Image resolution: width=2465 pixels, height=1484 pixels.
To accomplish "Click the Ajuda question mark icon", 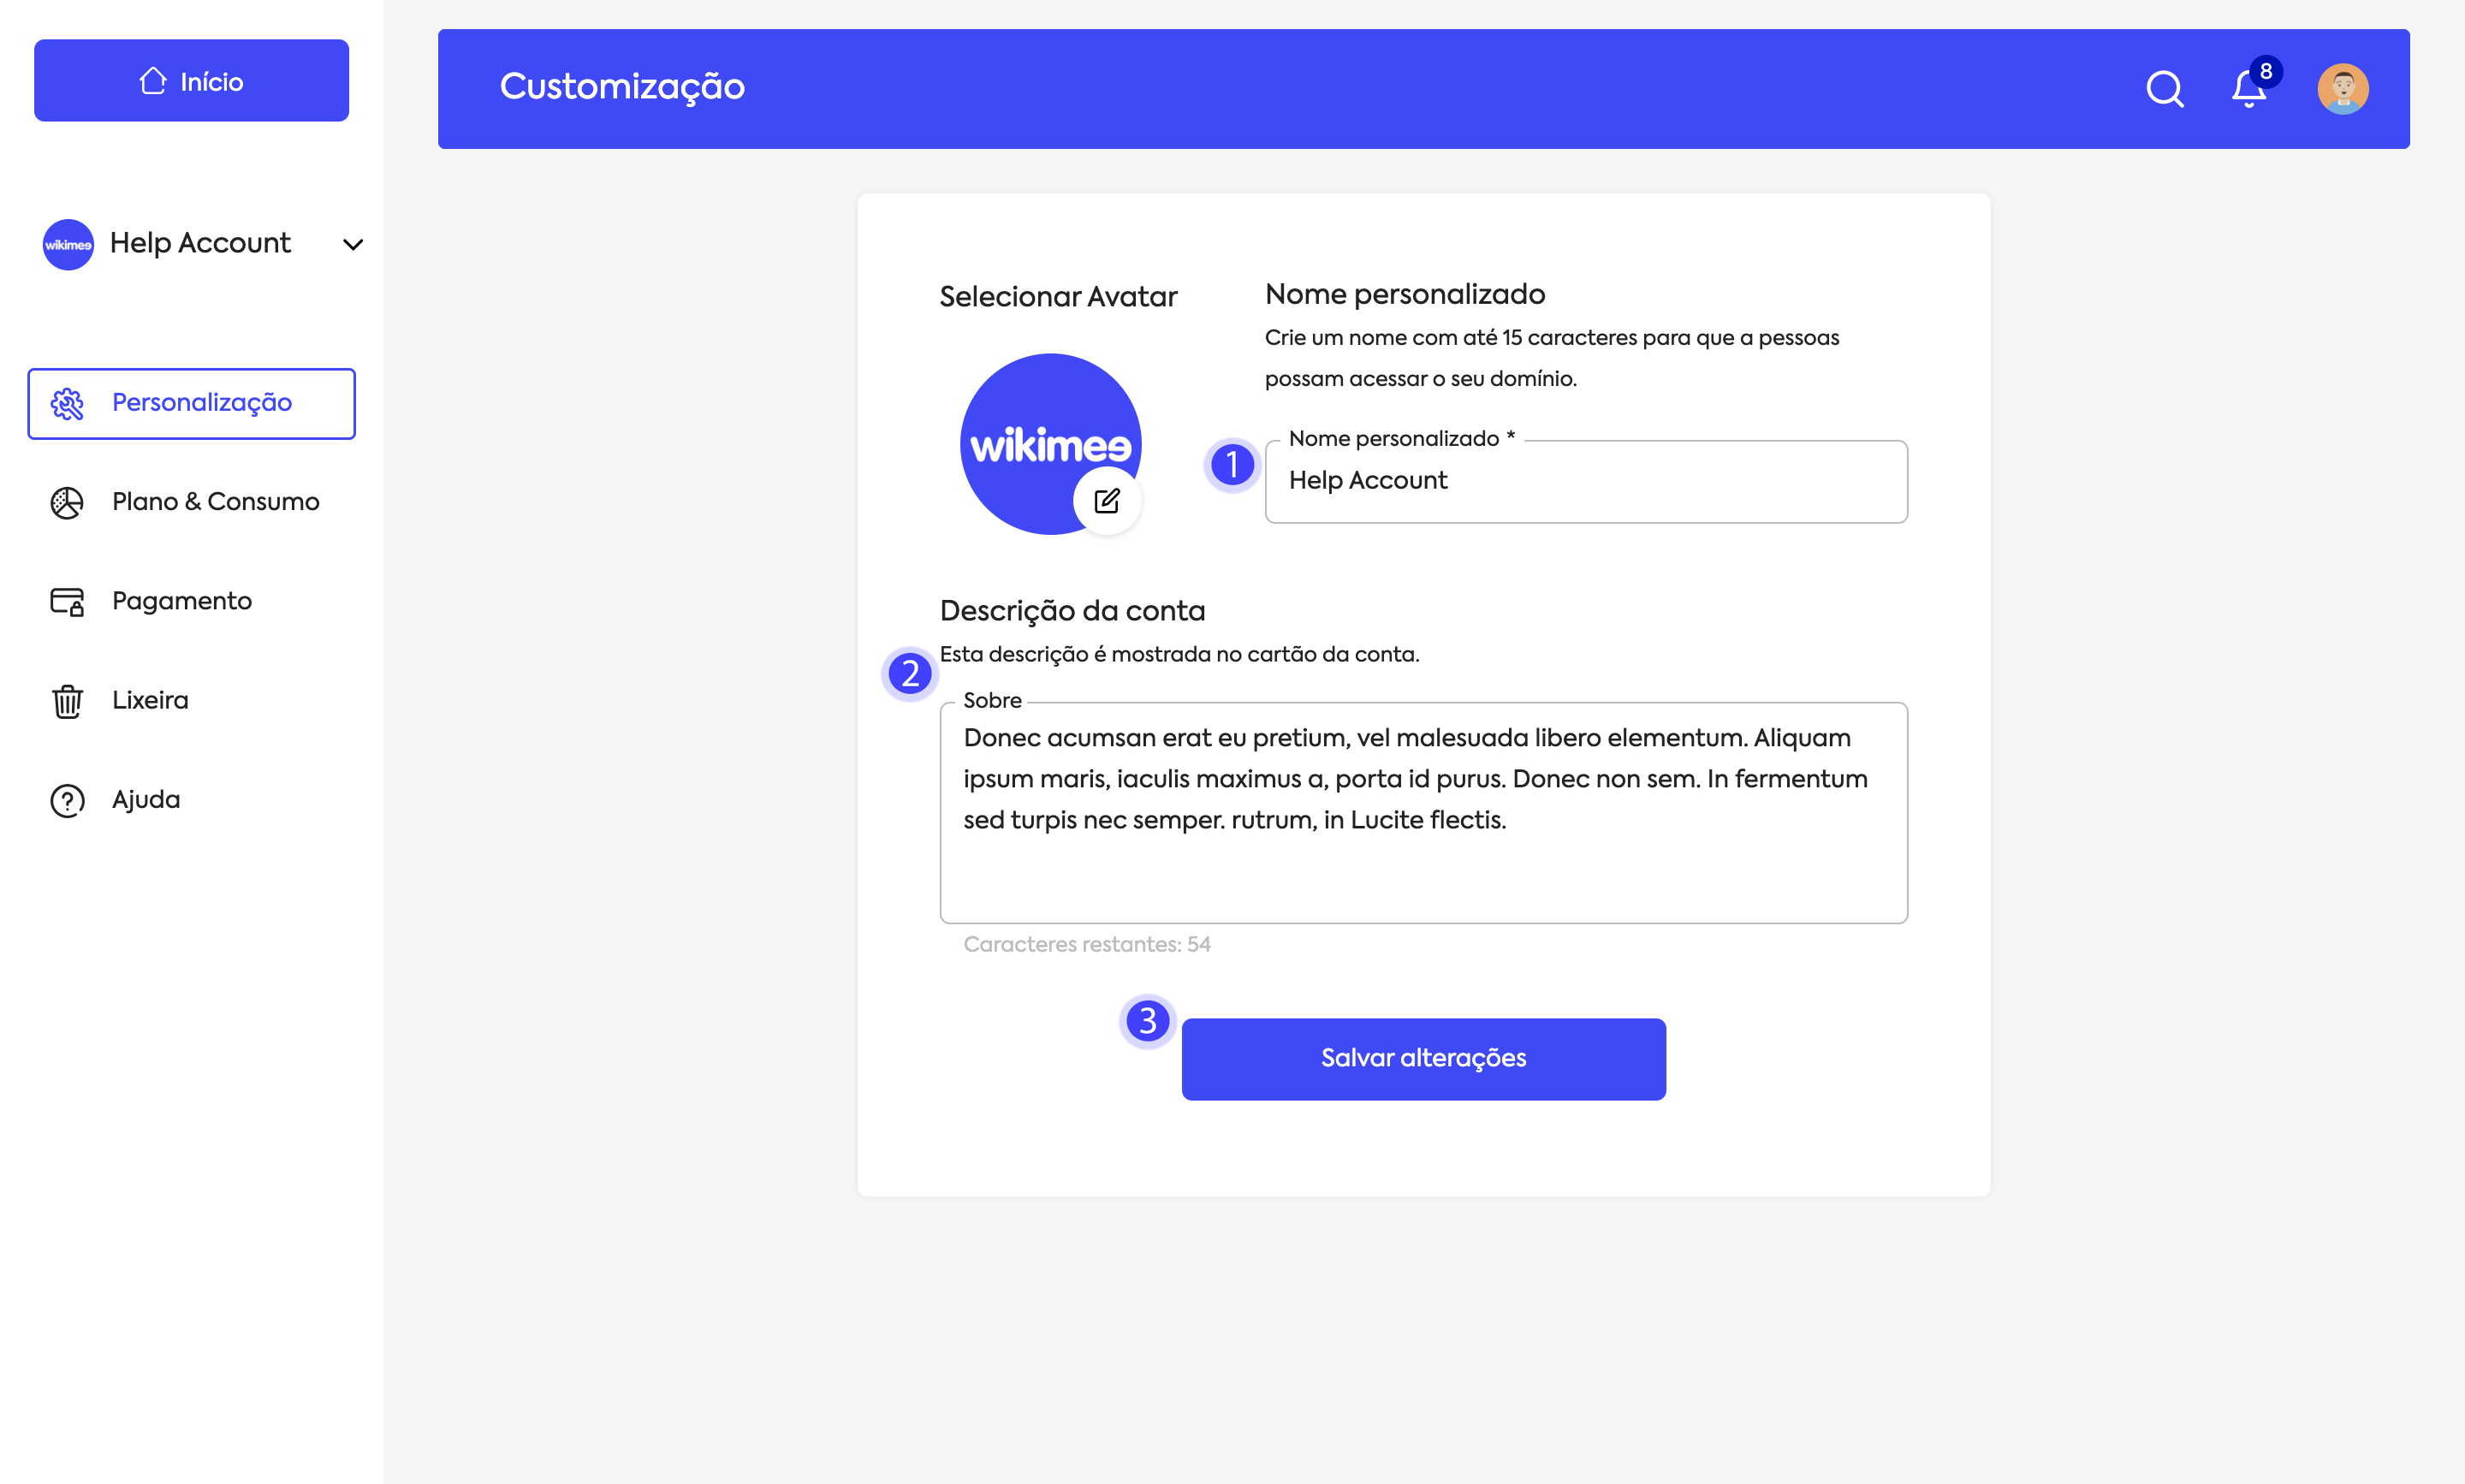I will [x=67, y=800].
